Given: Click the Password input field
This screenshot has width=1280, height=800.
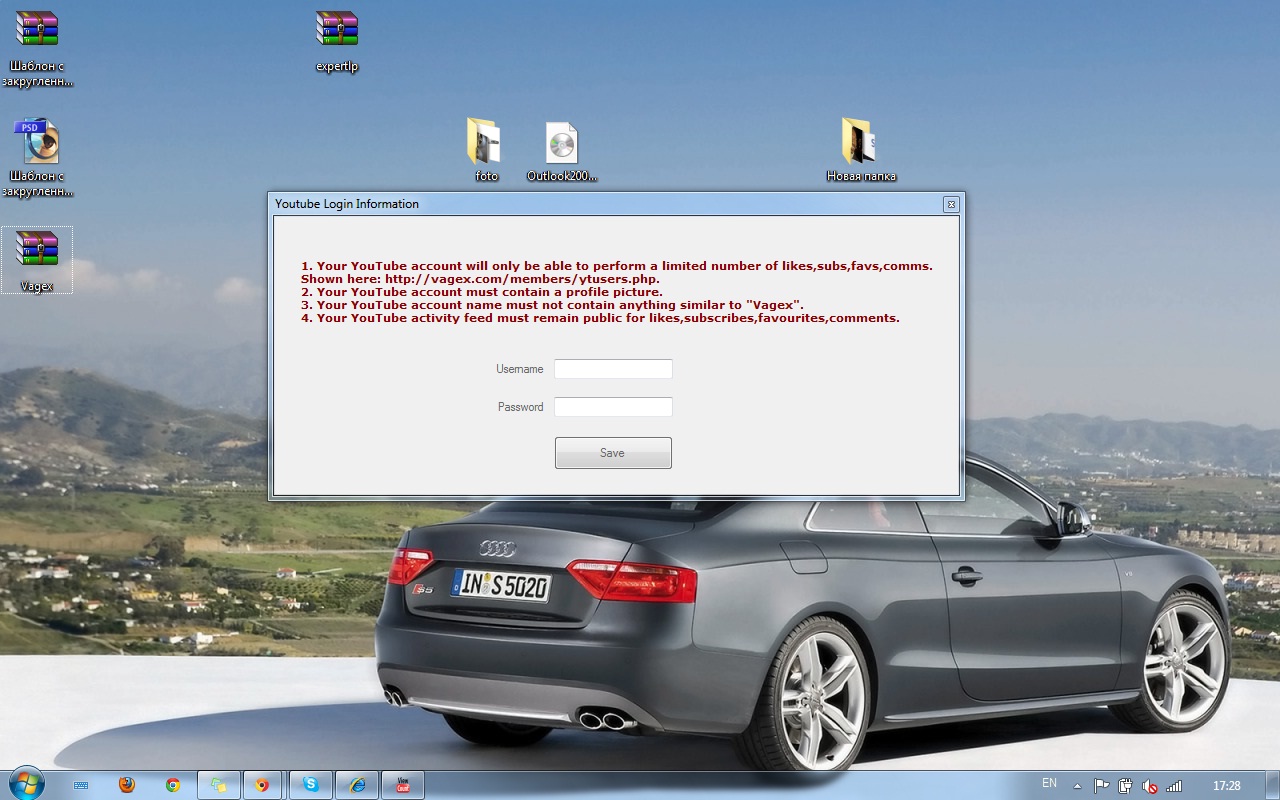Looking at the screenshot, I should click(613, 407).
